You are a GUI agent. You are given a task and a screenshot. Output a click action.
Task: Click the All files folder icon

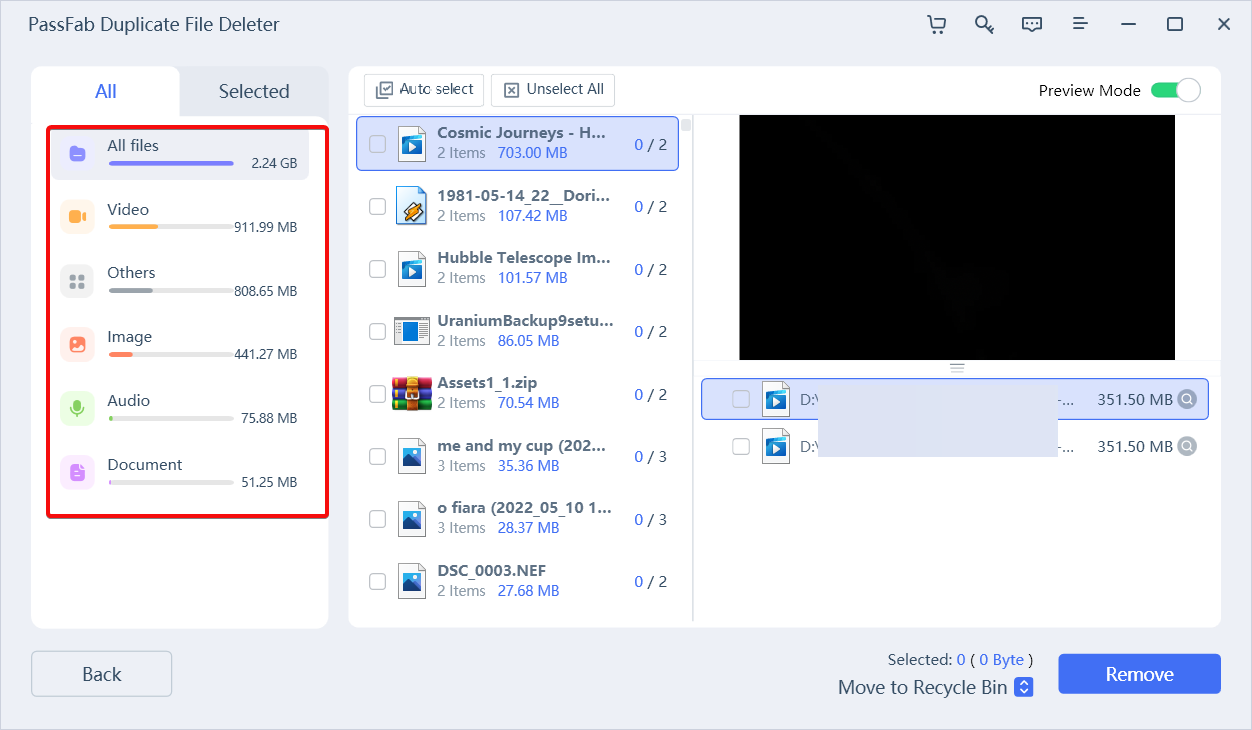tap(77, 154)
